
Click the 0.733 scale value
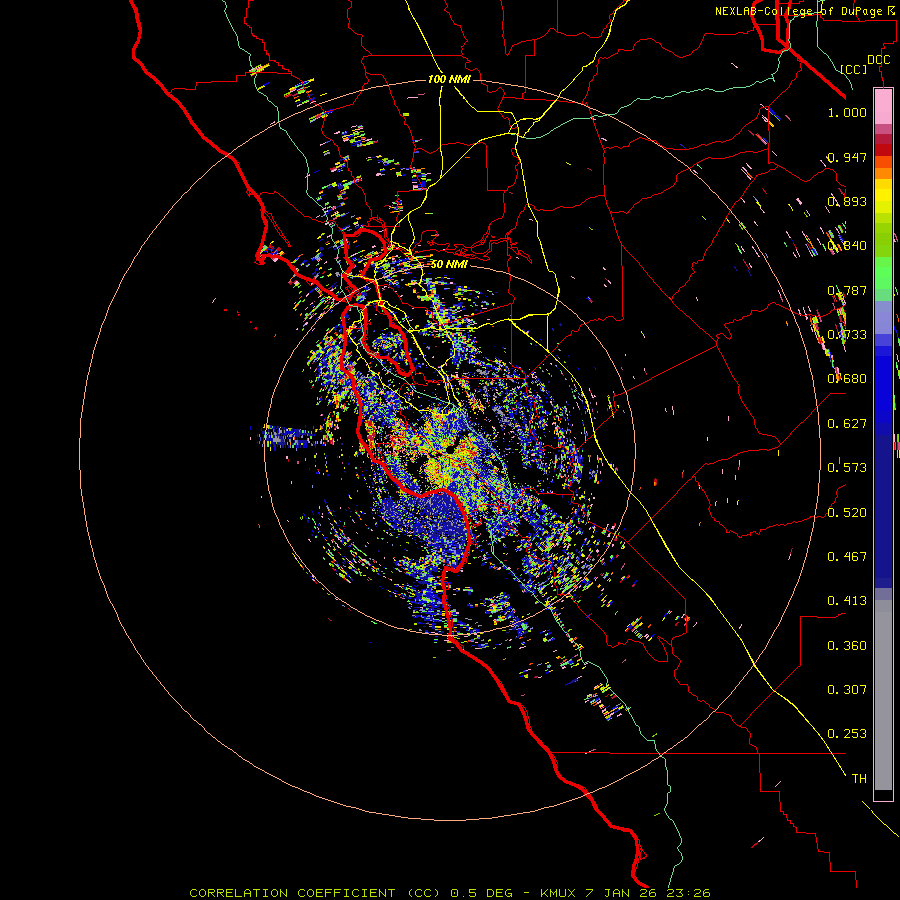(x=847, y=335)
